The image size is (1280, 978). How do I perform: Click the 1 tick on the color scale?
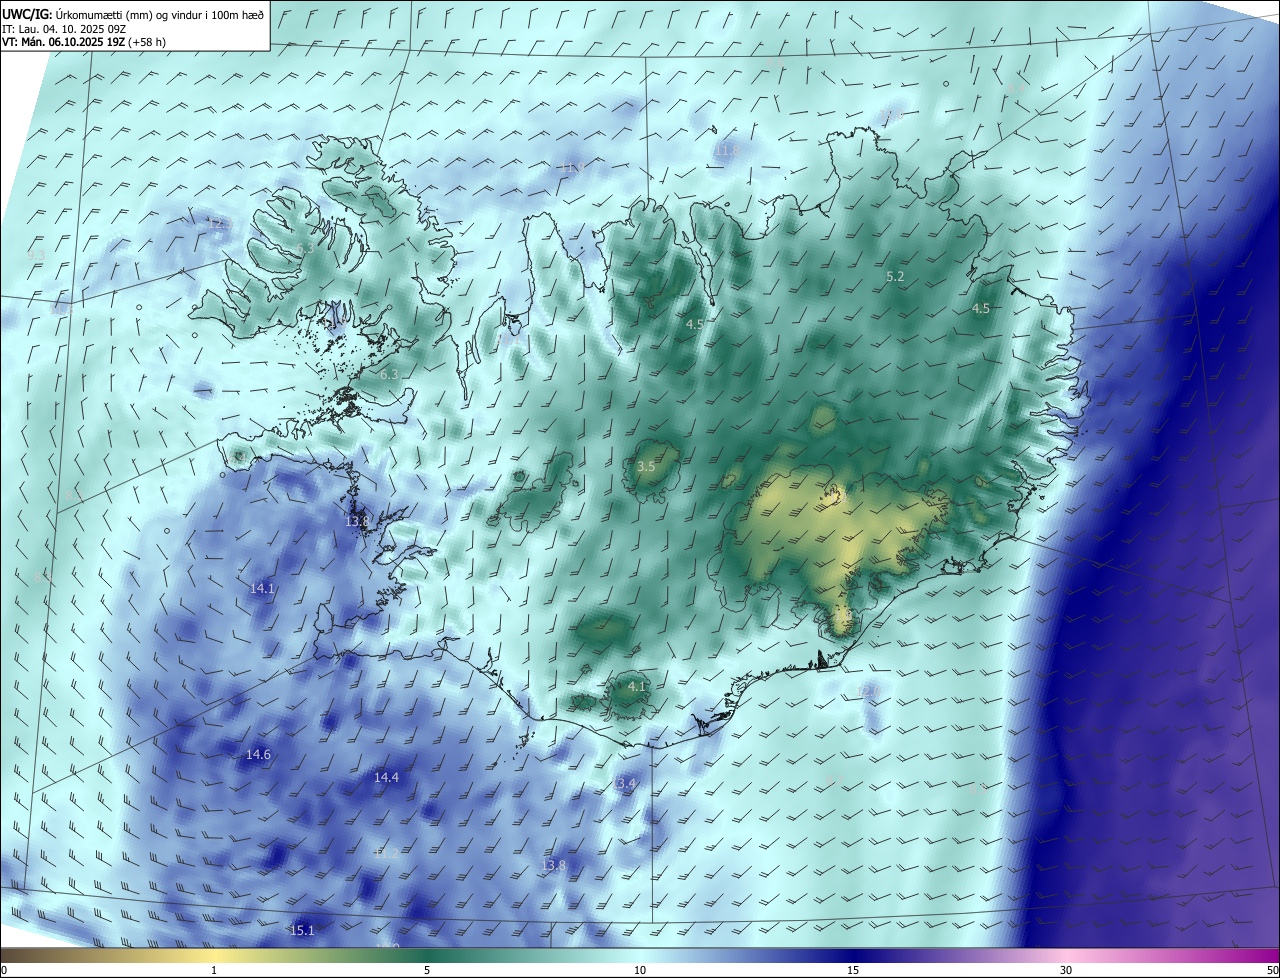214,970
